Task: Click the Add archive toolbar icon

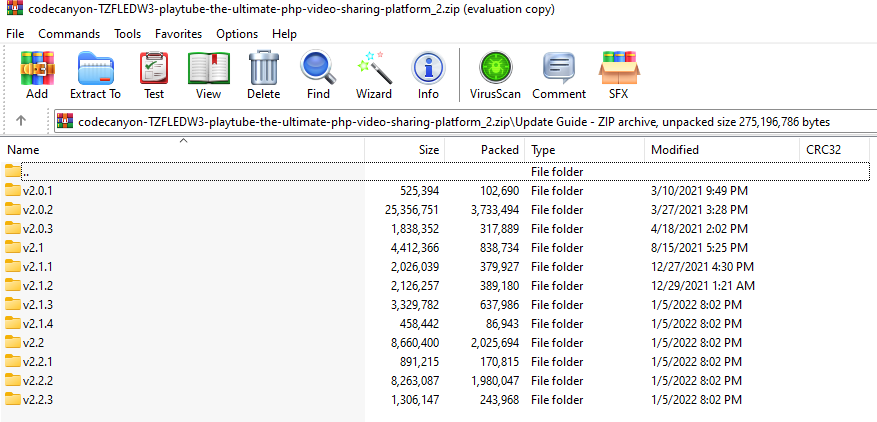Action: [37, 75]
